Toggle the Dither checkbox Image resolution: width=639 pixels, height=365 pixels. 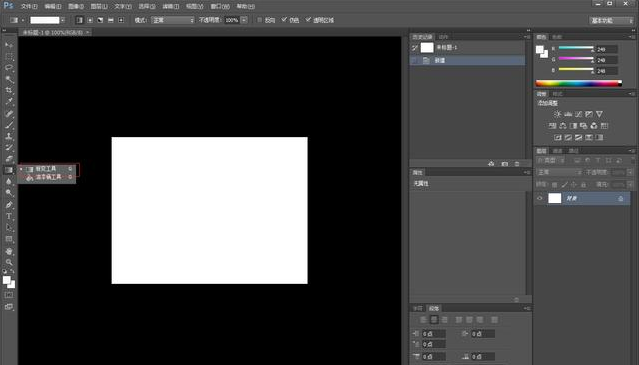coord(284,20)
